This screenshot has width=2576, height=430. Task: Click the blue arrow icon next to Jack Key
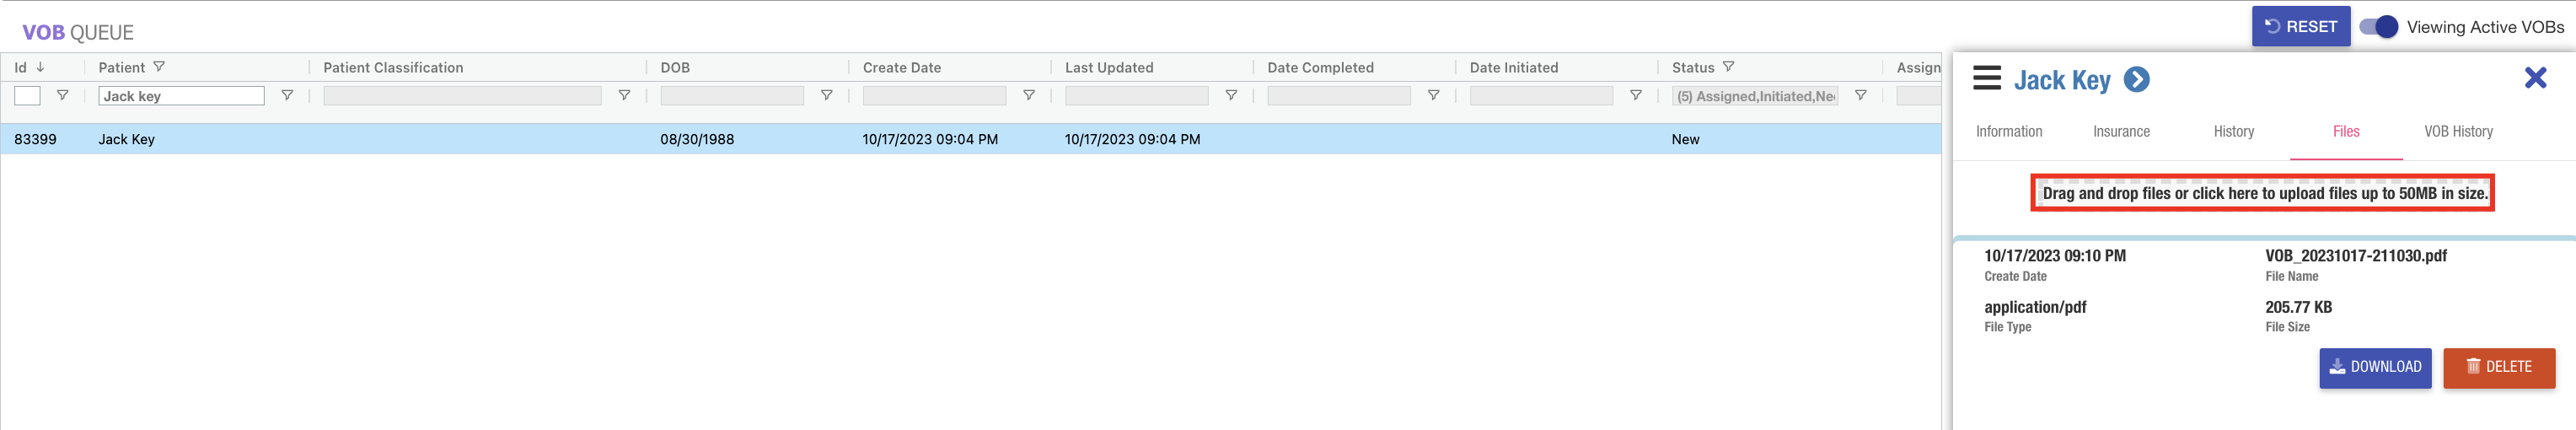2136,80
